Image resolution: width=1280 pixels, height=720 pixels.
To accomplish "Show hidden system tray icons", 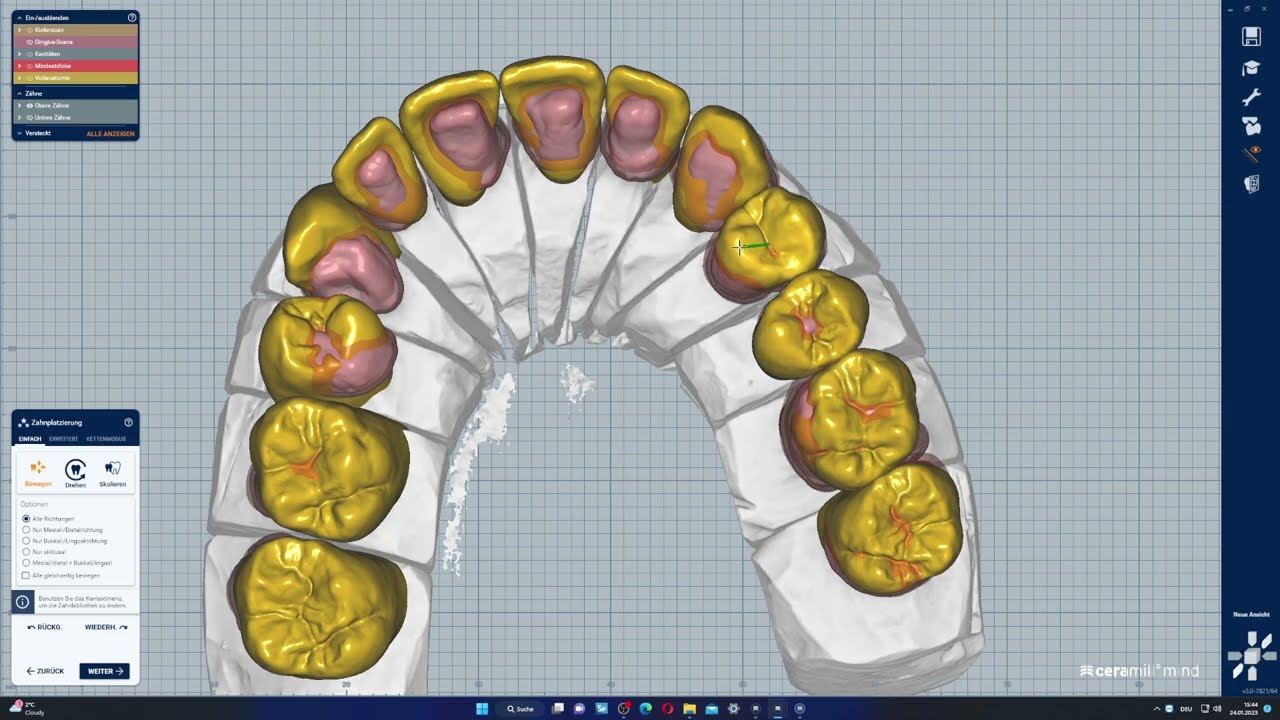I will [x=1157, y=708].
